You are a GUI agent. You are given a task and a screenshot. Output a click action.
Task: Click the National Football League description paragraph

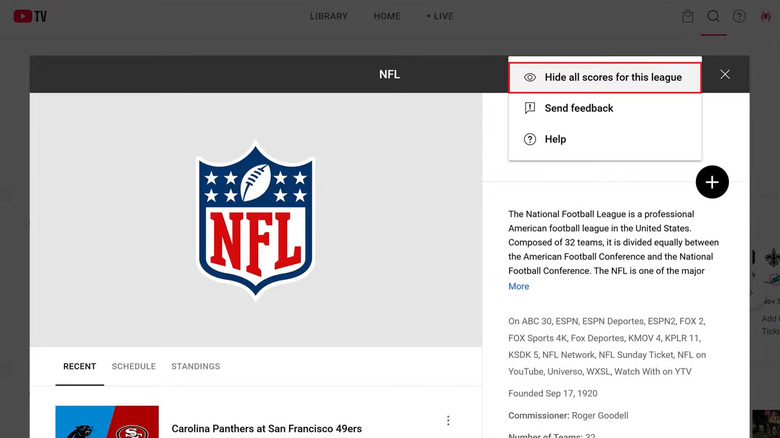tap(613, 242)
